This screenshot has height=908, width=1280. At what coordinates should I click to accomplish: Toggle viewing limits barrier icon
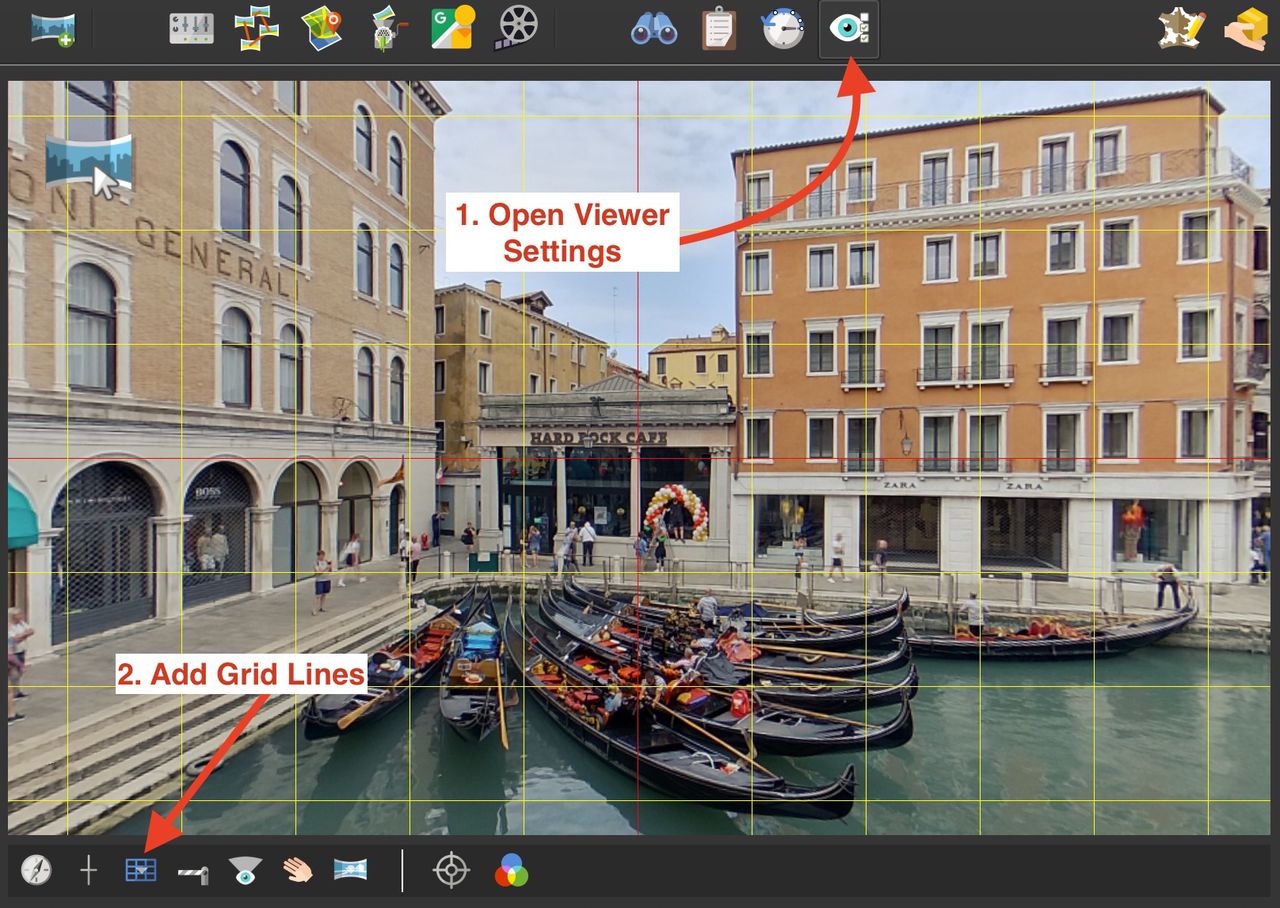193,874
